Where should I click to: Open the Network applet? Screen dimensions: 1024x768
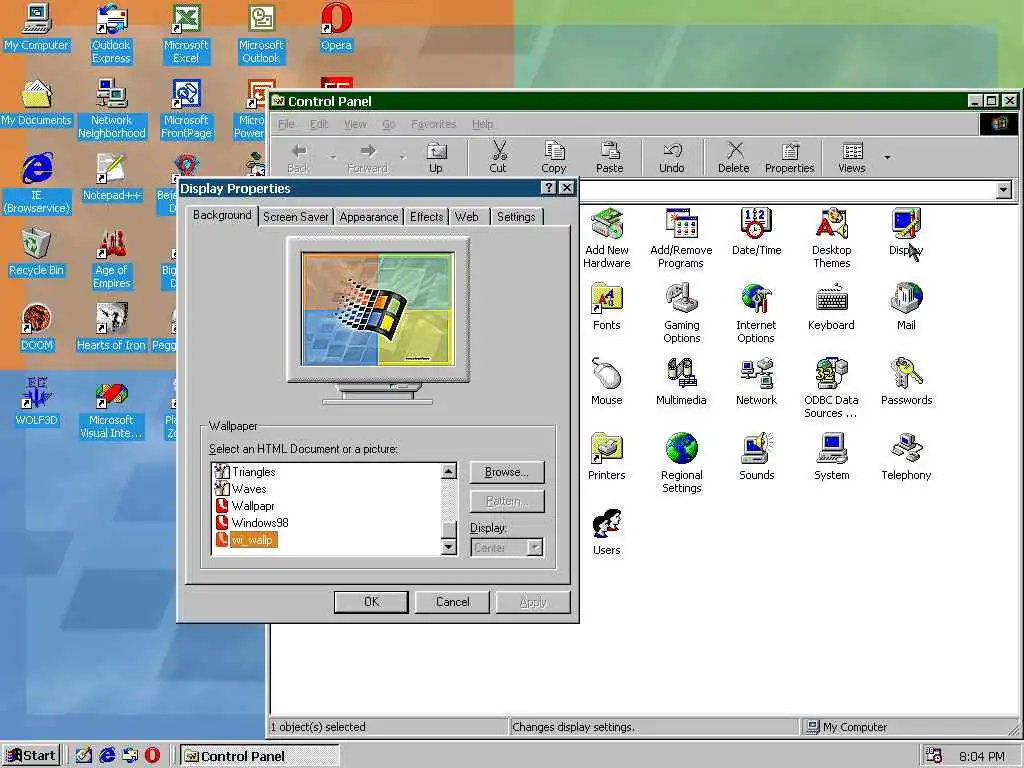tap(756, 382)
